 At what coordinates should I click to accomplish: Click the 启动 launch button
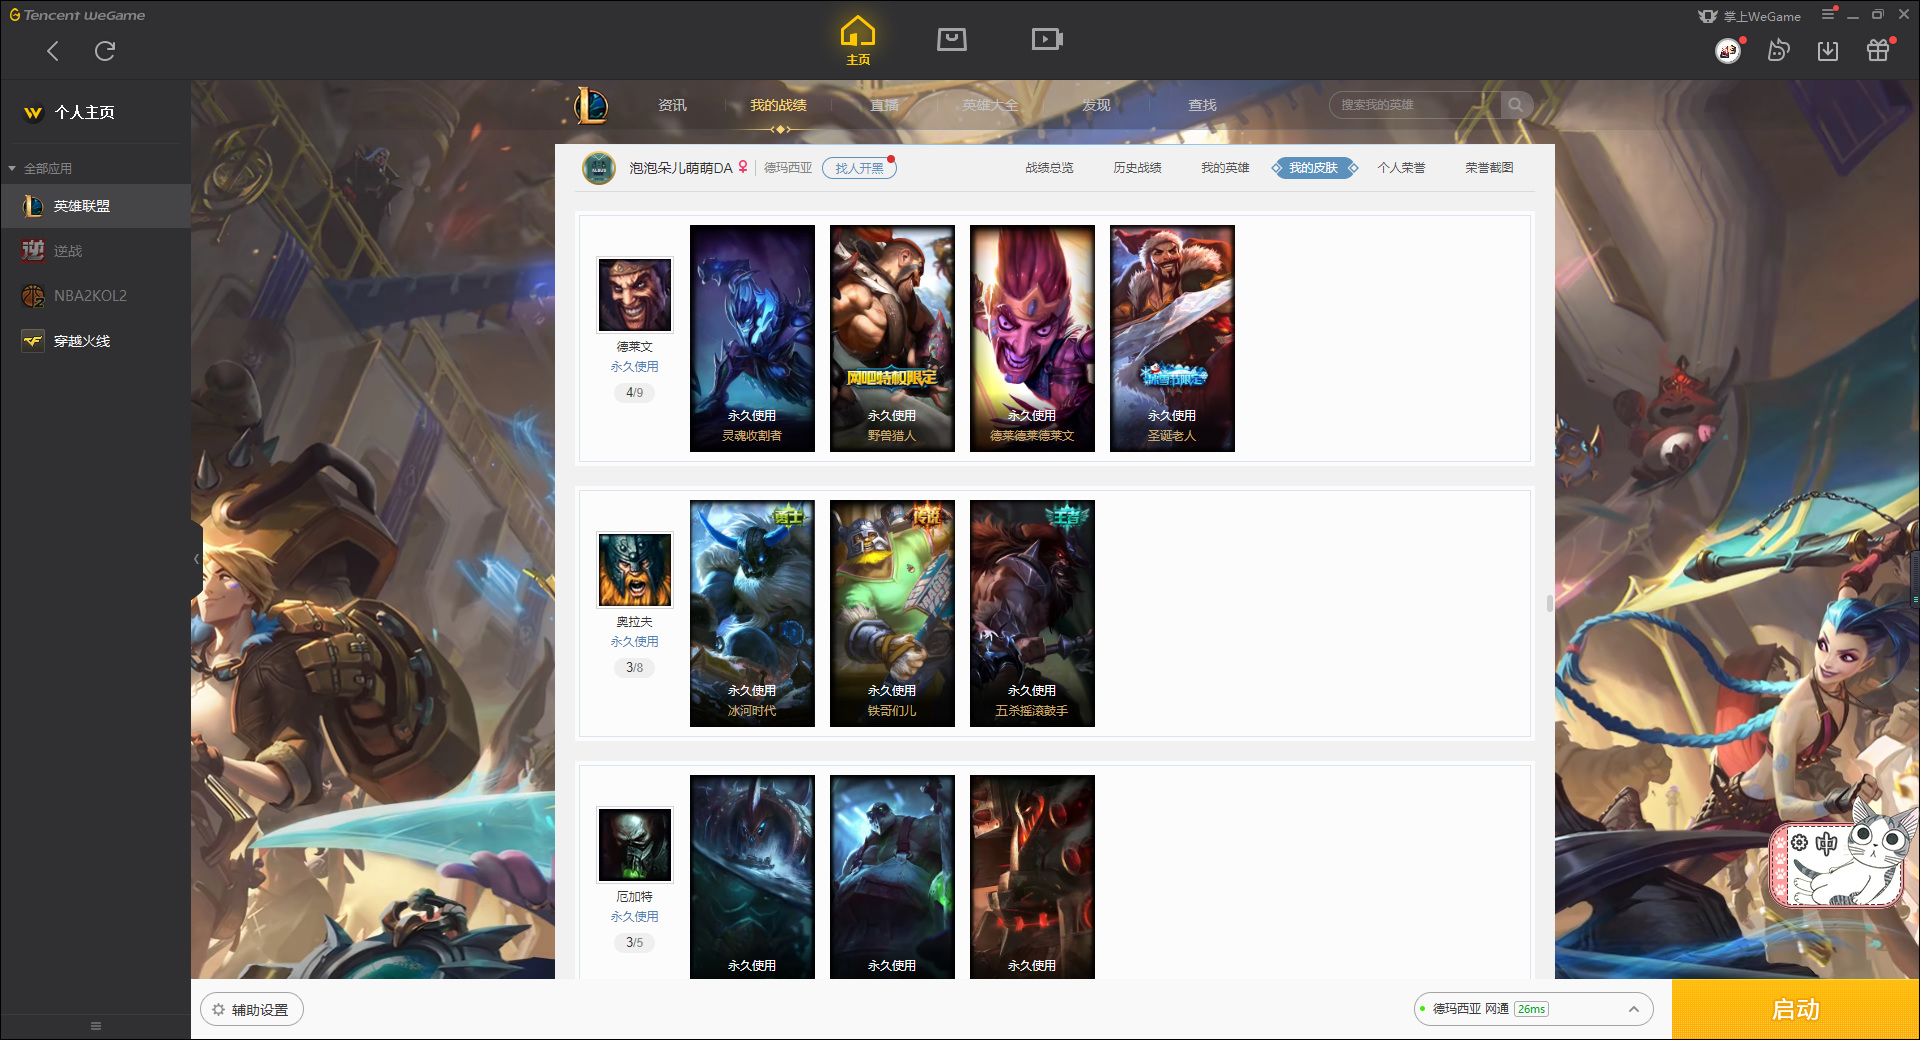coord(1795,1009)
